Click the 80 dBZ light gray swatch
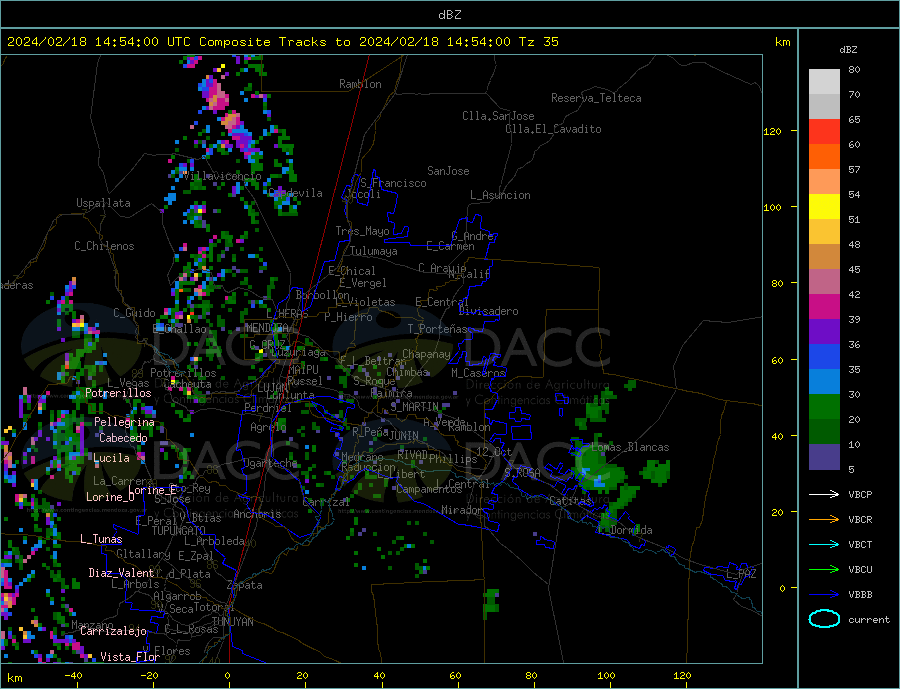 tap(824, 82)
